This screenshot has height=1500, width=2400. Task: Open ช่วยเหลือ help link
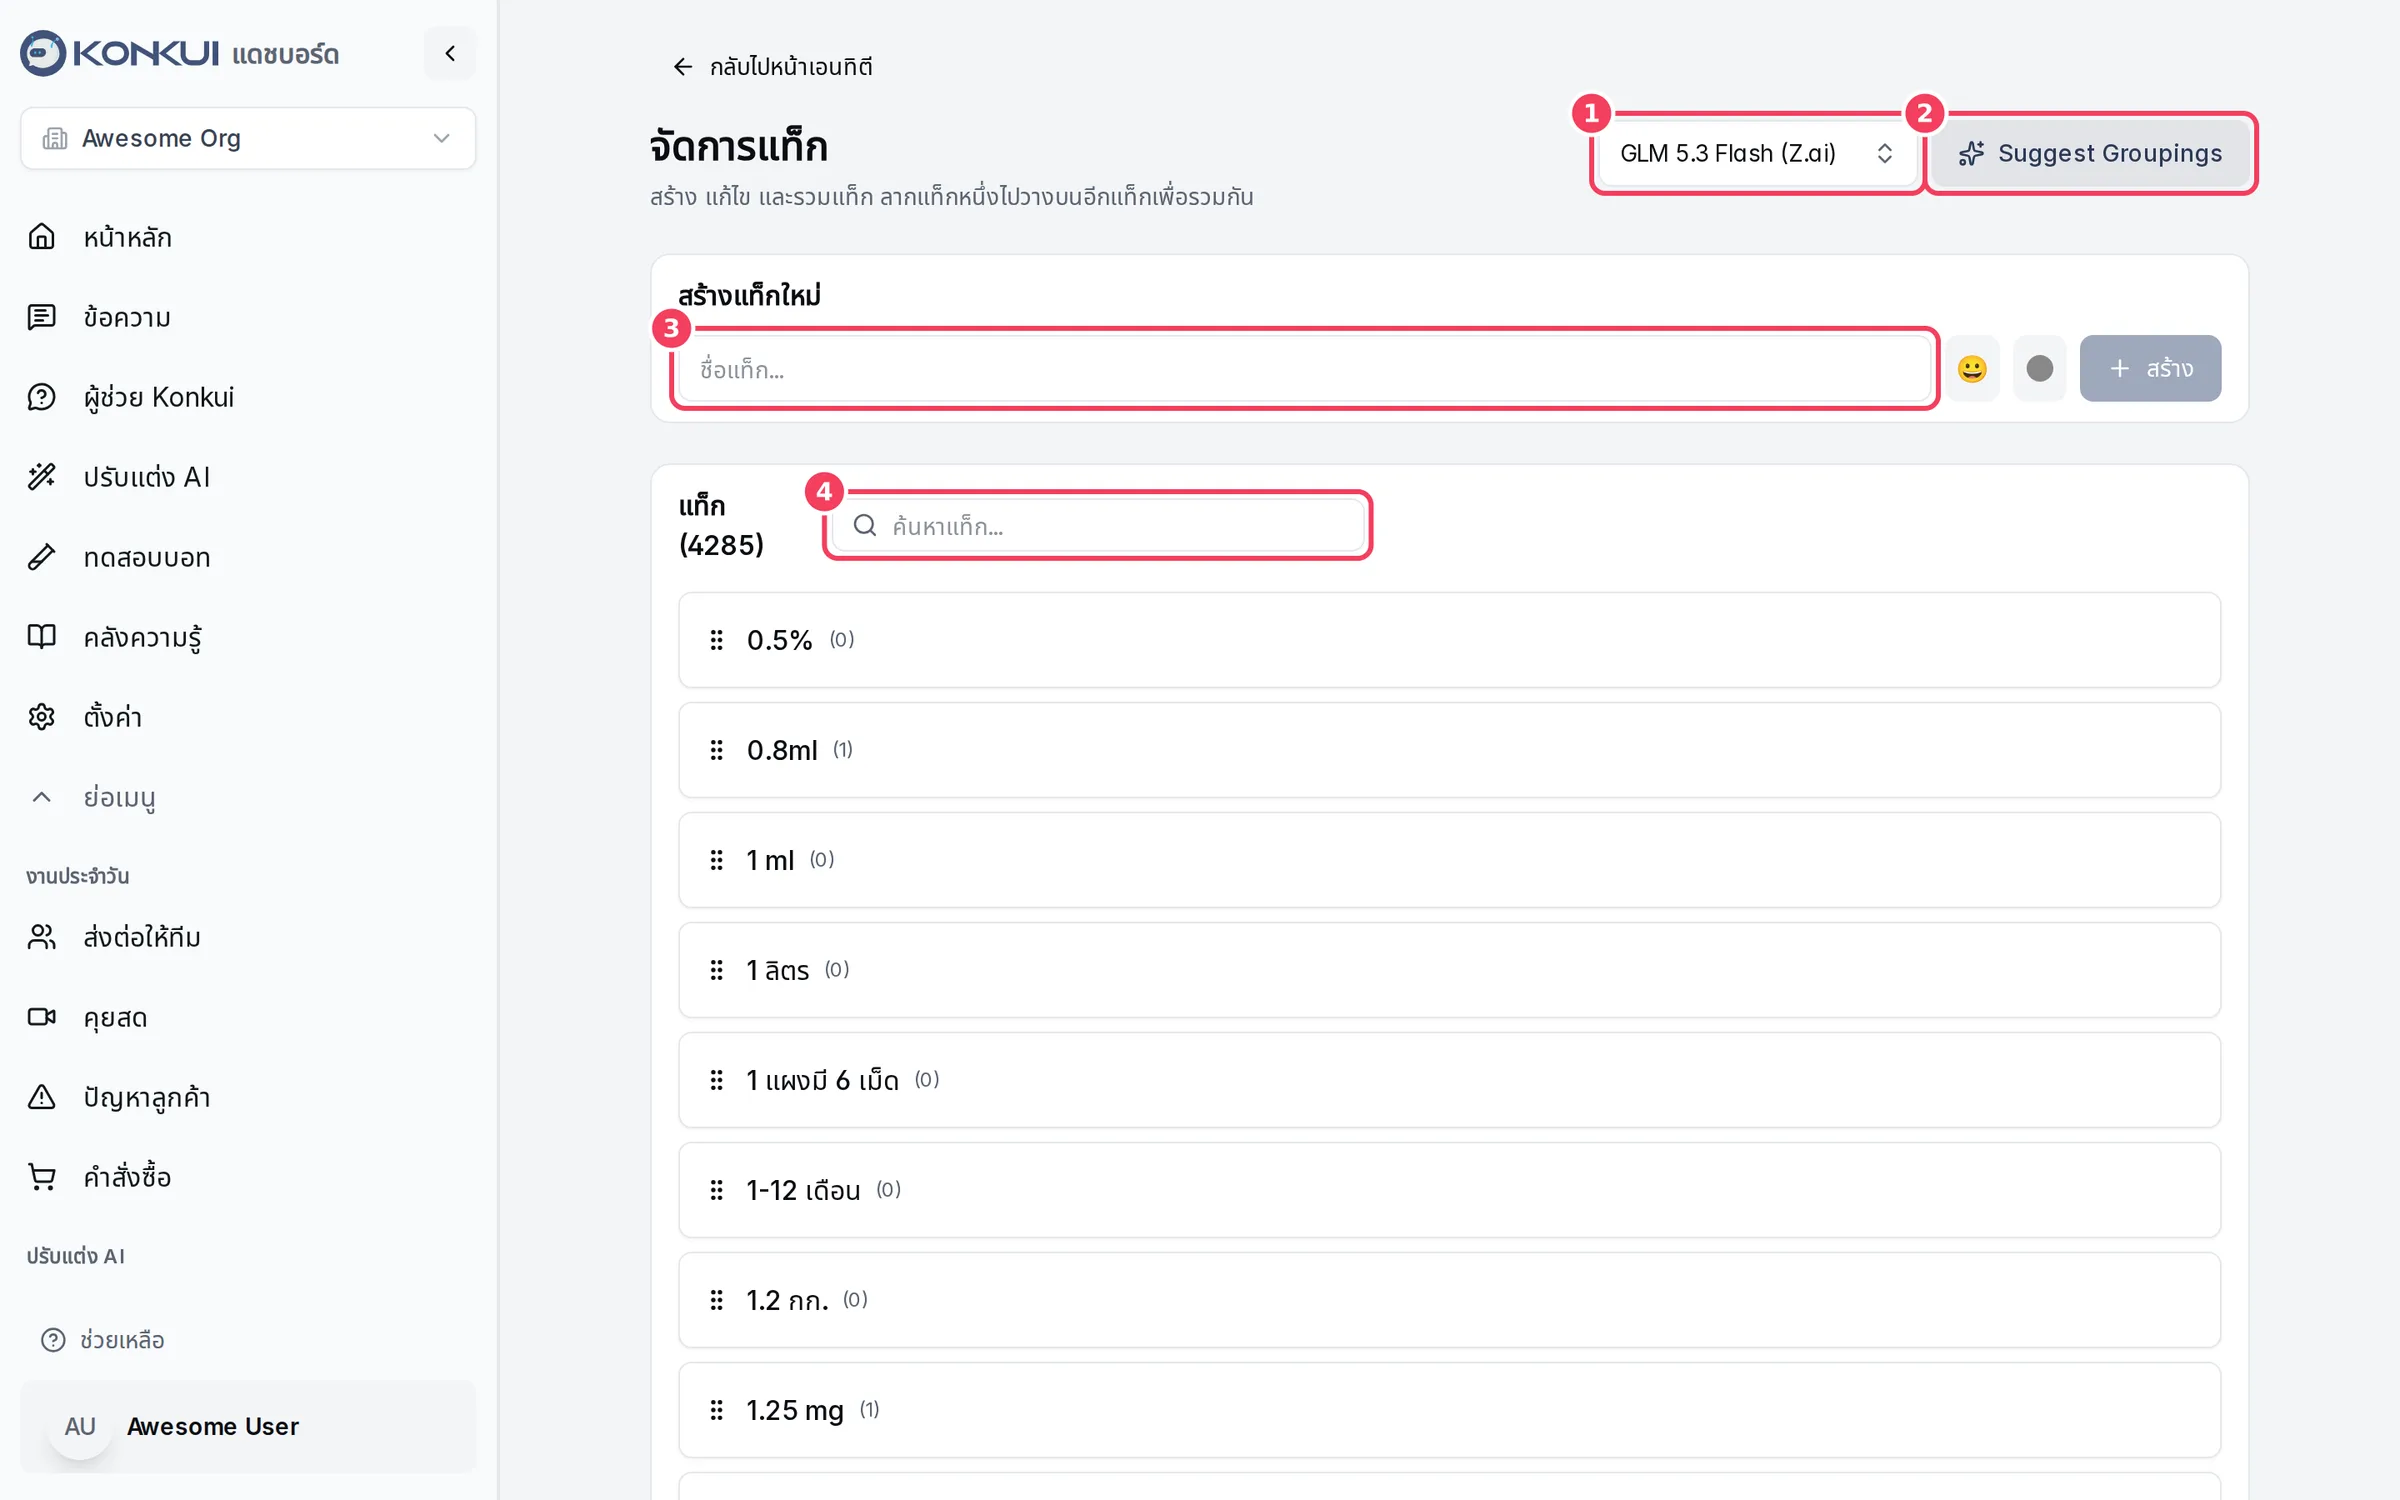pyautogui.click(x=103, y=1339)
